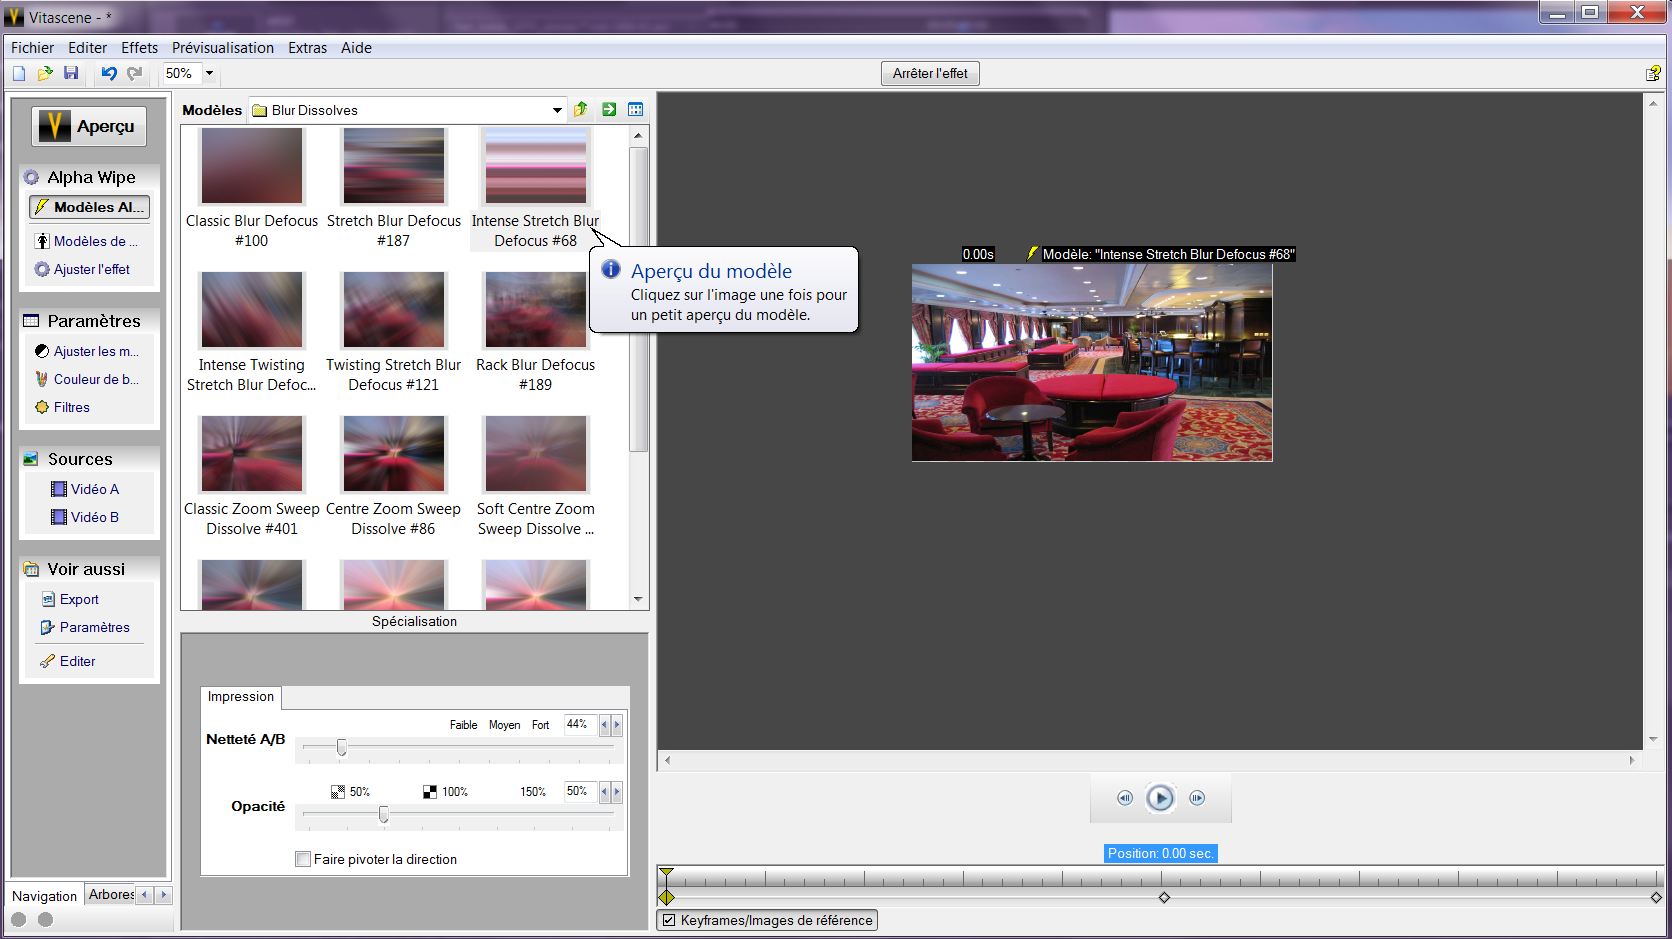Open Modèles de ... link
The height and width of the screenshot is (939, 1672).
pyautogui.click(x=95, y=241)
